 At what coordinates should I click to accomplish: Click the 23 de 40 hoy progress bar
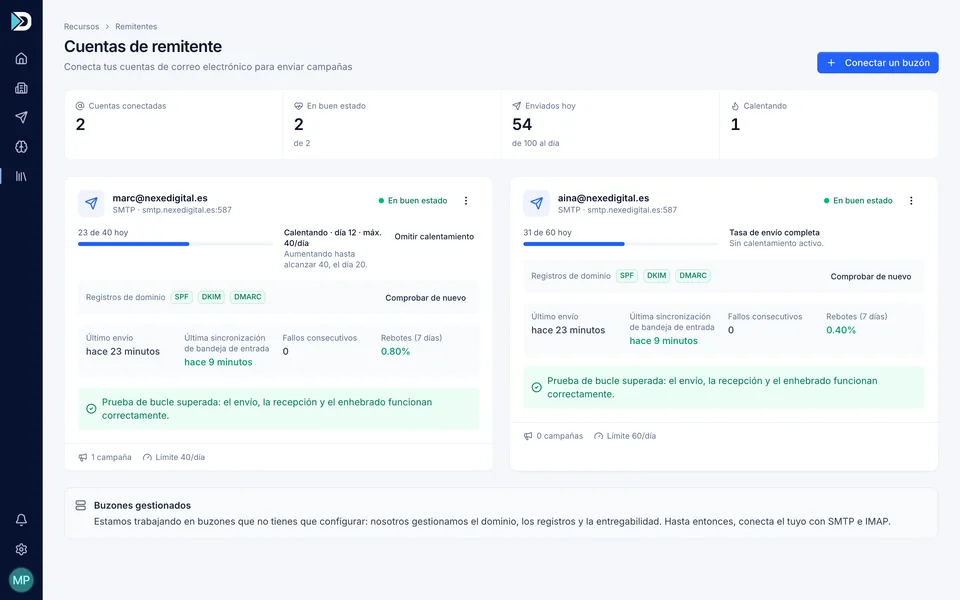pos(175,244)
